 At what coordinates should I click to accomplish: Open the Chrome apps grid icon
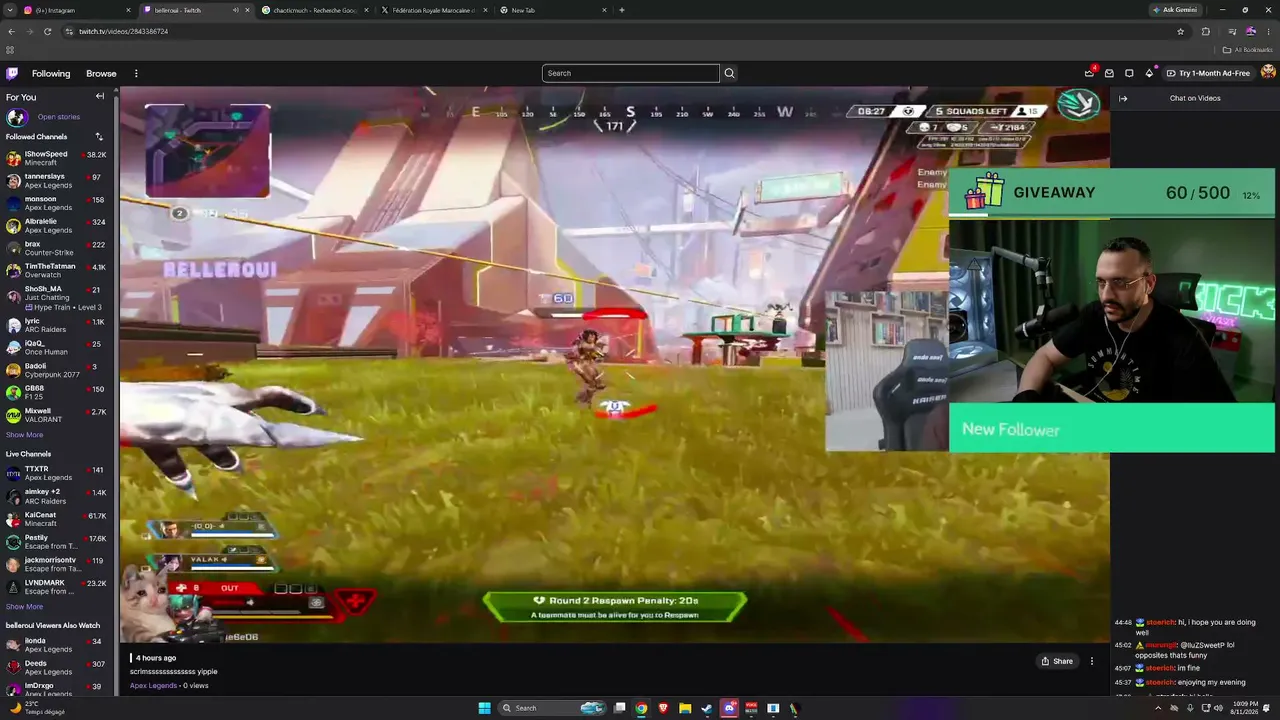(10, 50)
